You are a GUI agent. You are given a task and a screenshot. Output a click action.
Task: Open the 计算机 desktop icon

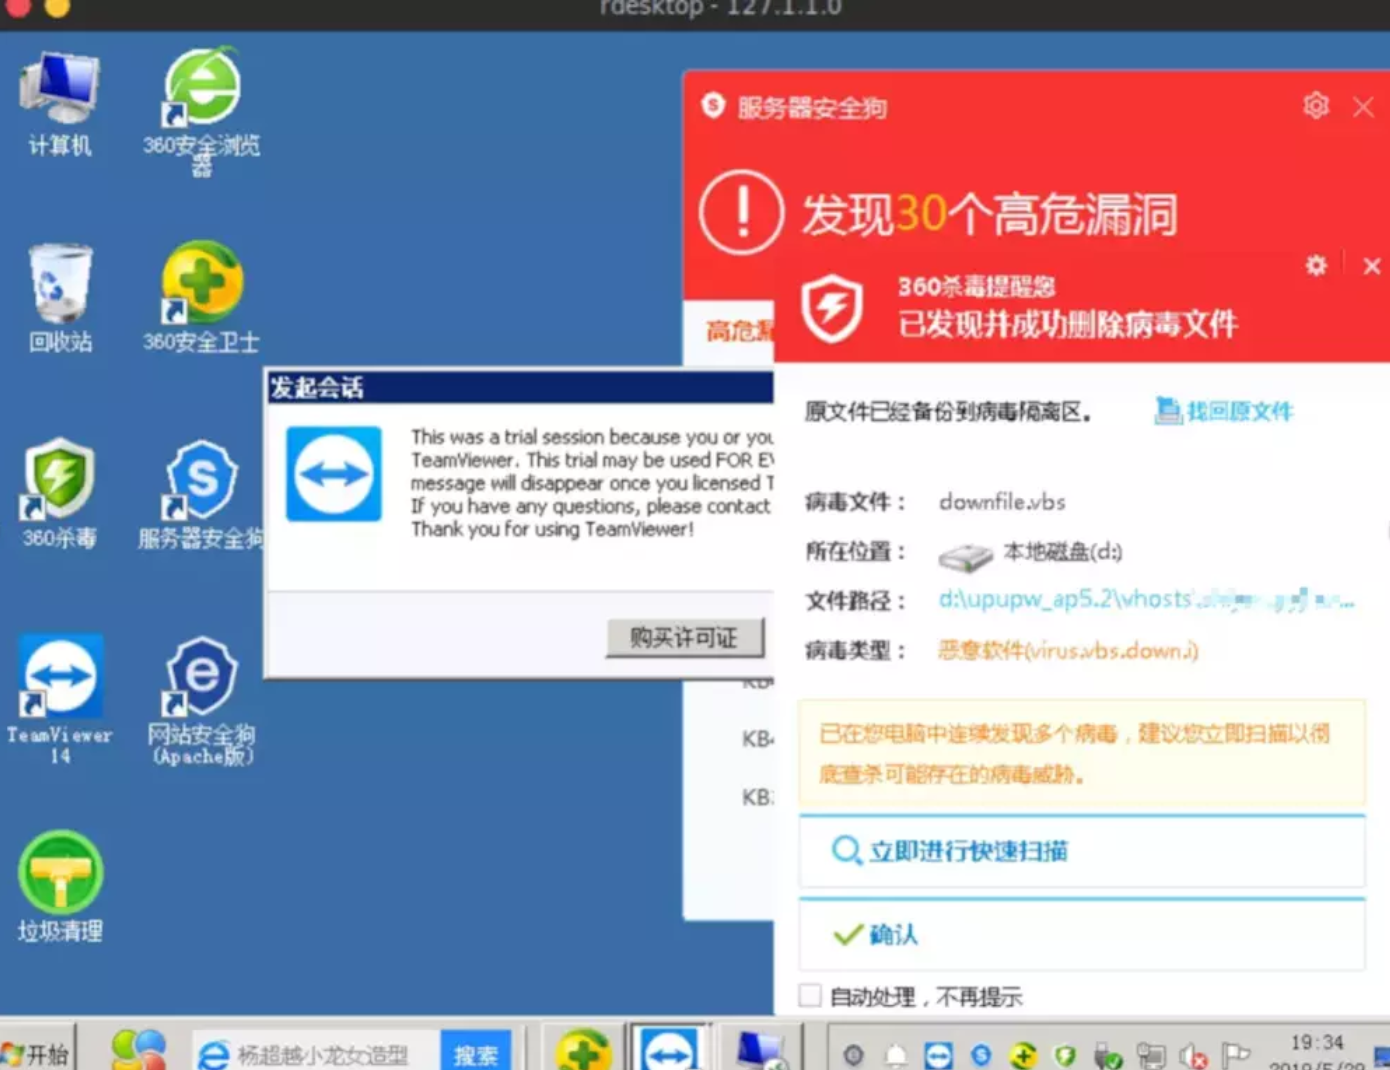click(59, 105)
